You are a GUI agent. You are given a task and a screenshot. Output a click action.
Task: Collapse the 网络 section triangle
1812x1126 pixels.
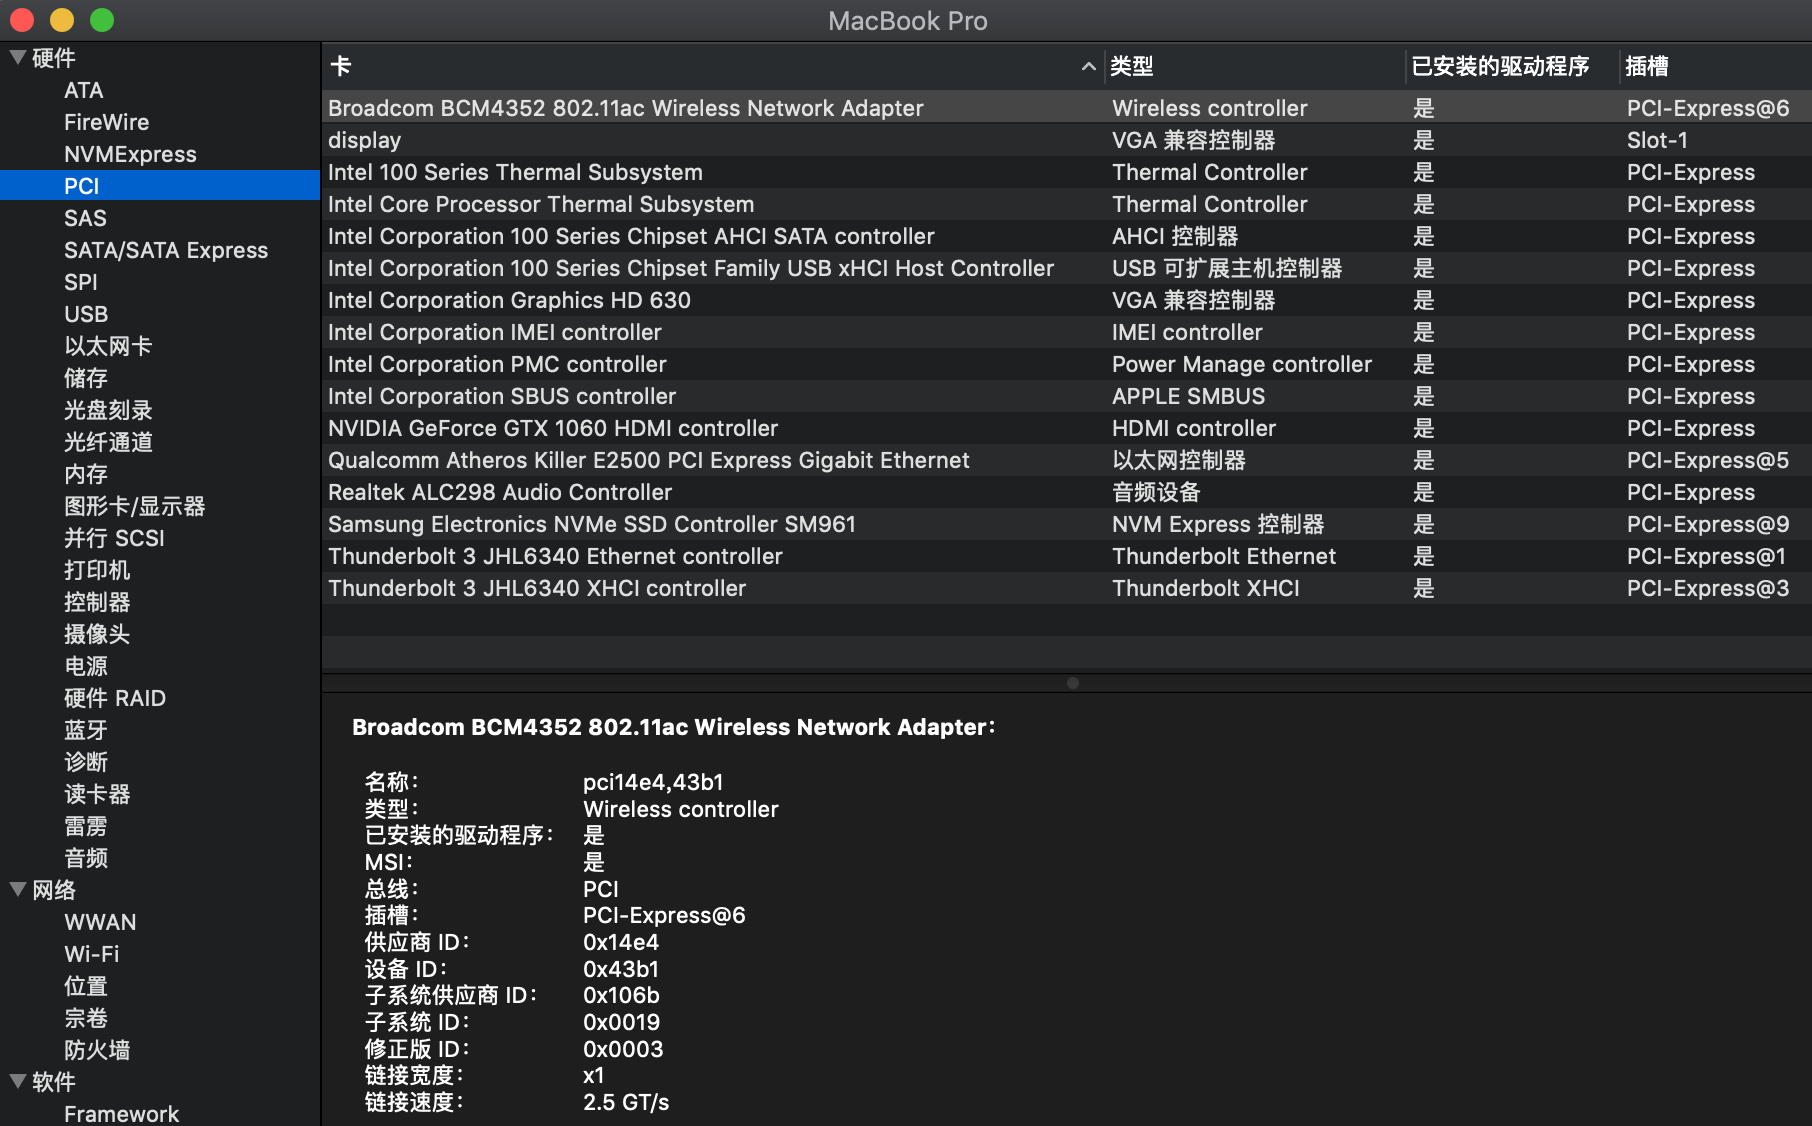tap(18, 889)
